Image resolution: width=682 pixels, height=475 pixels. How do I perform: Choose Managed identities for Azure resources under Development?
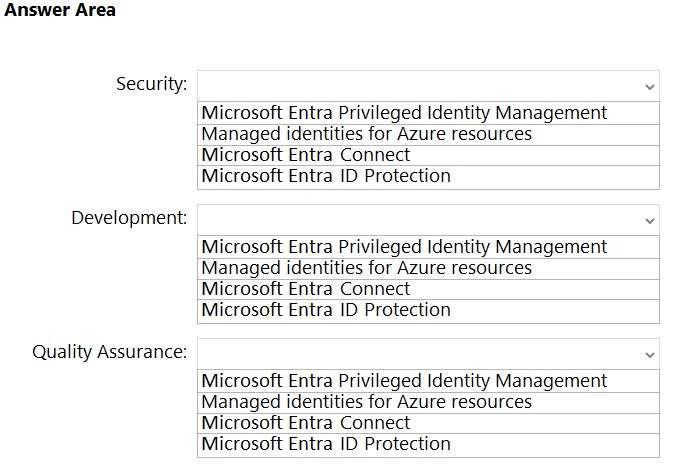(x=366, y=268)
